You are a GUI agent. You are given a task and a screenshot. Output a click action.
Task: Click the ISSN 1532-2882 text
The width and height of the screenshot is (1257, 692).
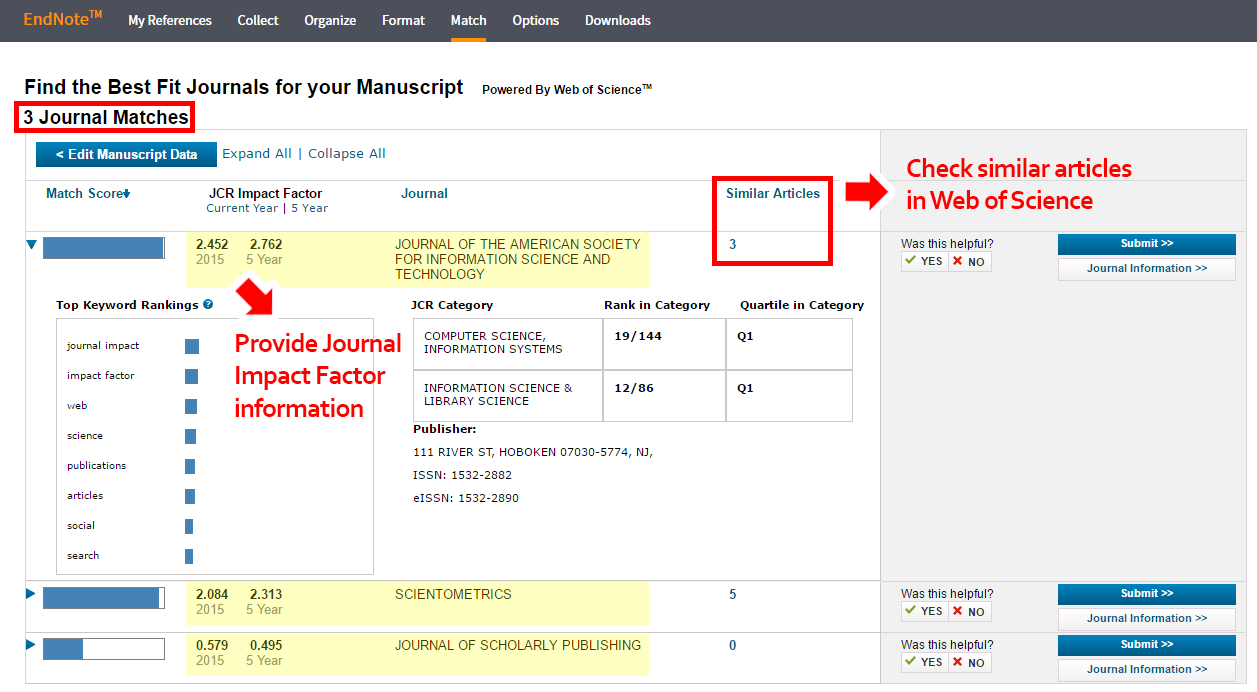(x=463, y=475)
